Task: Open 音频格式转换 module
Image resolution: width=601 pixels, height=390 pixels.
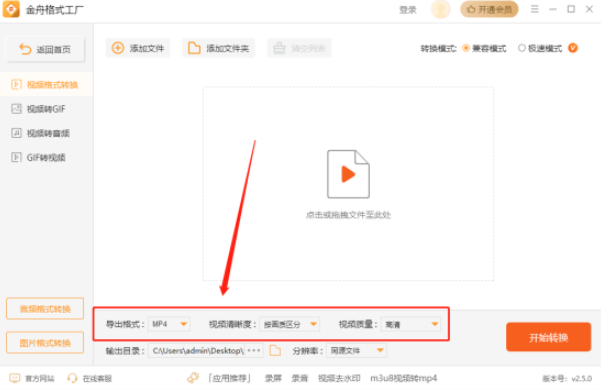Action: click(x=45, y=309)
